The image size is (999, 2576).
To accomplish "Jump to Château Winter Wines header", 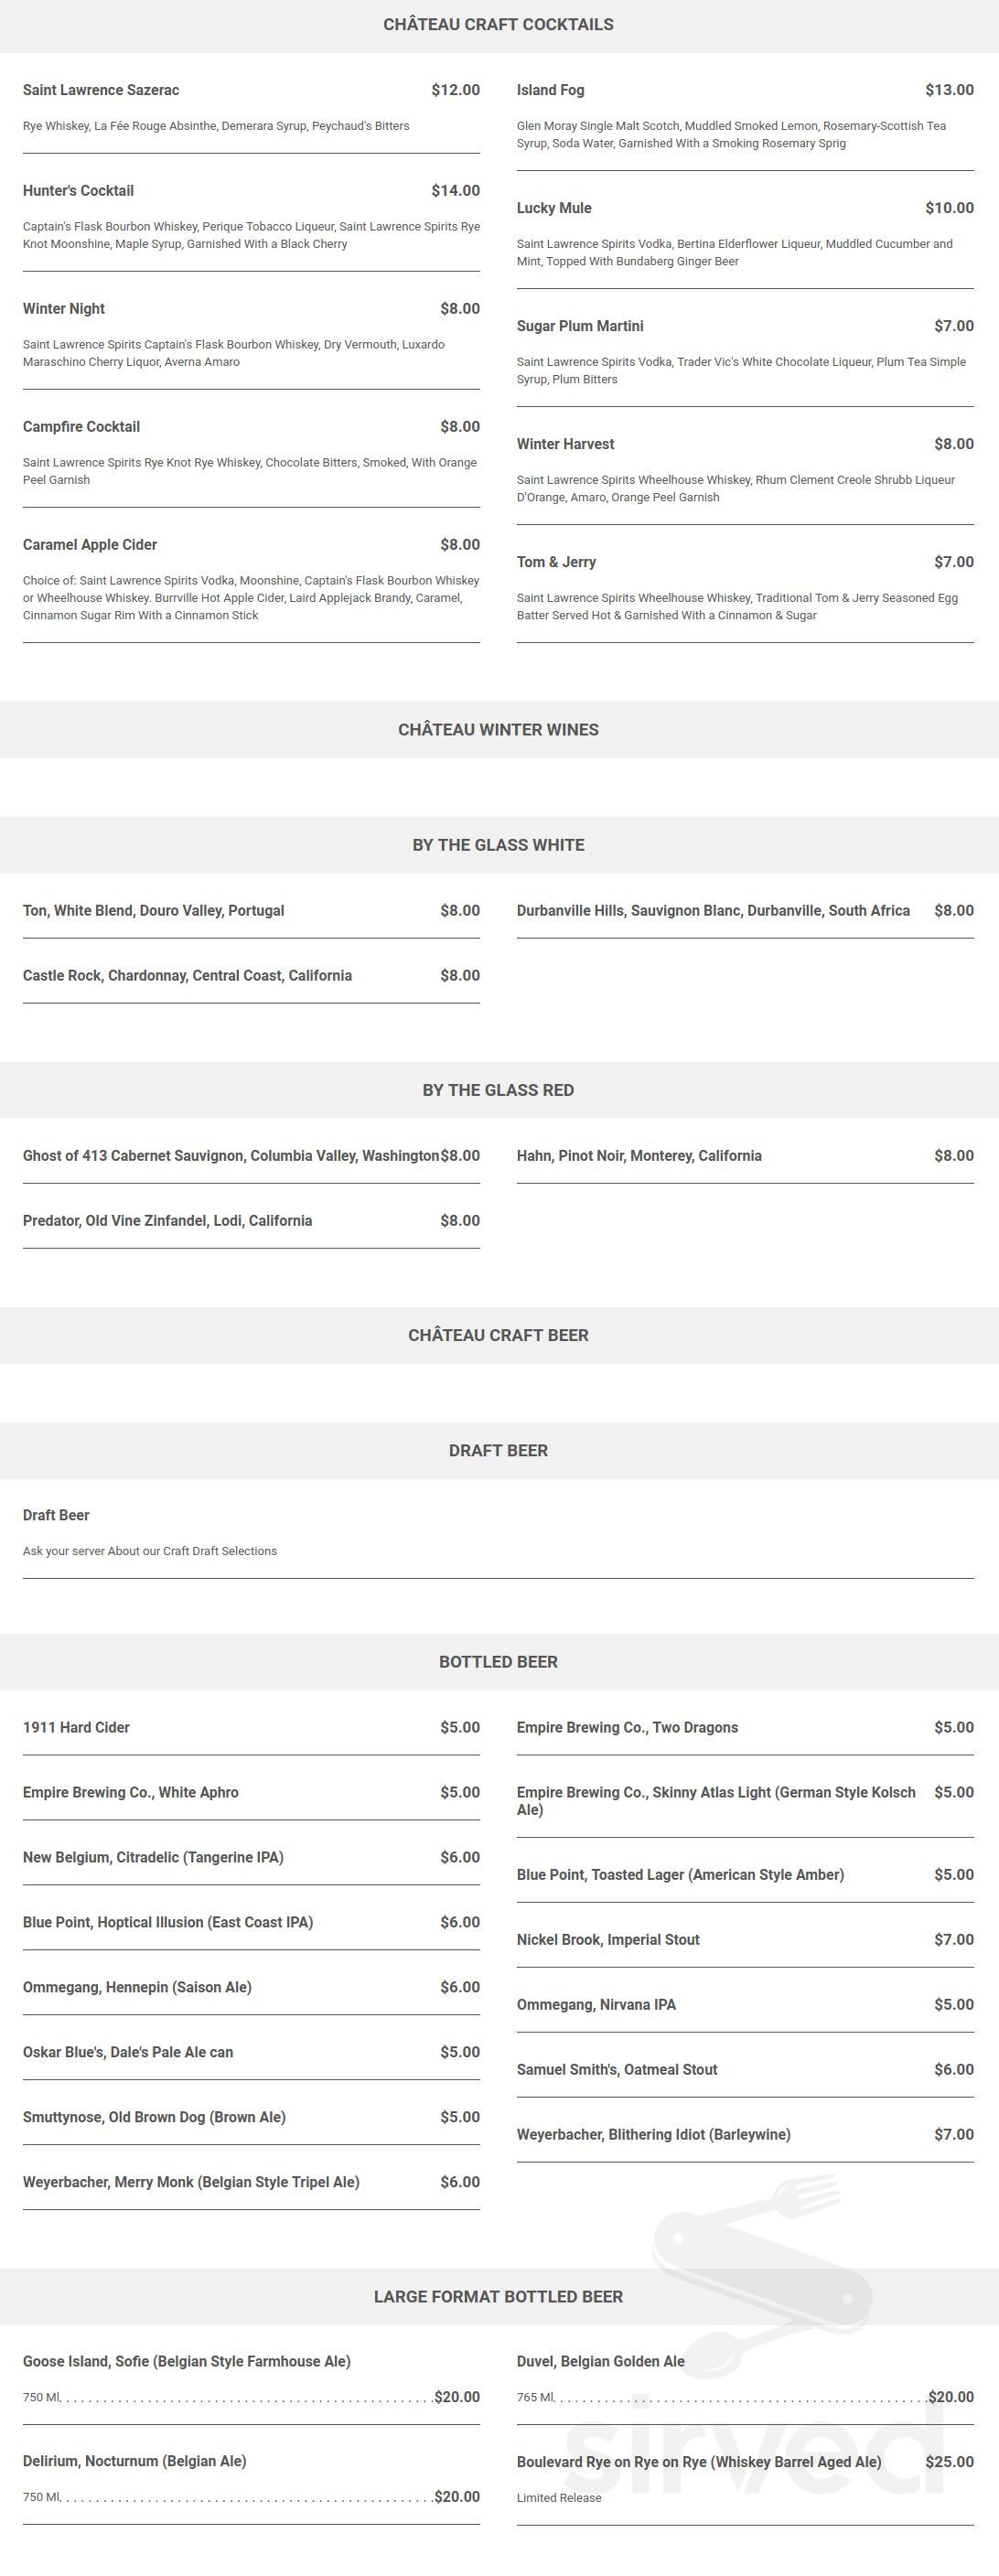I will pyautogui.click(x=498, y=730).
